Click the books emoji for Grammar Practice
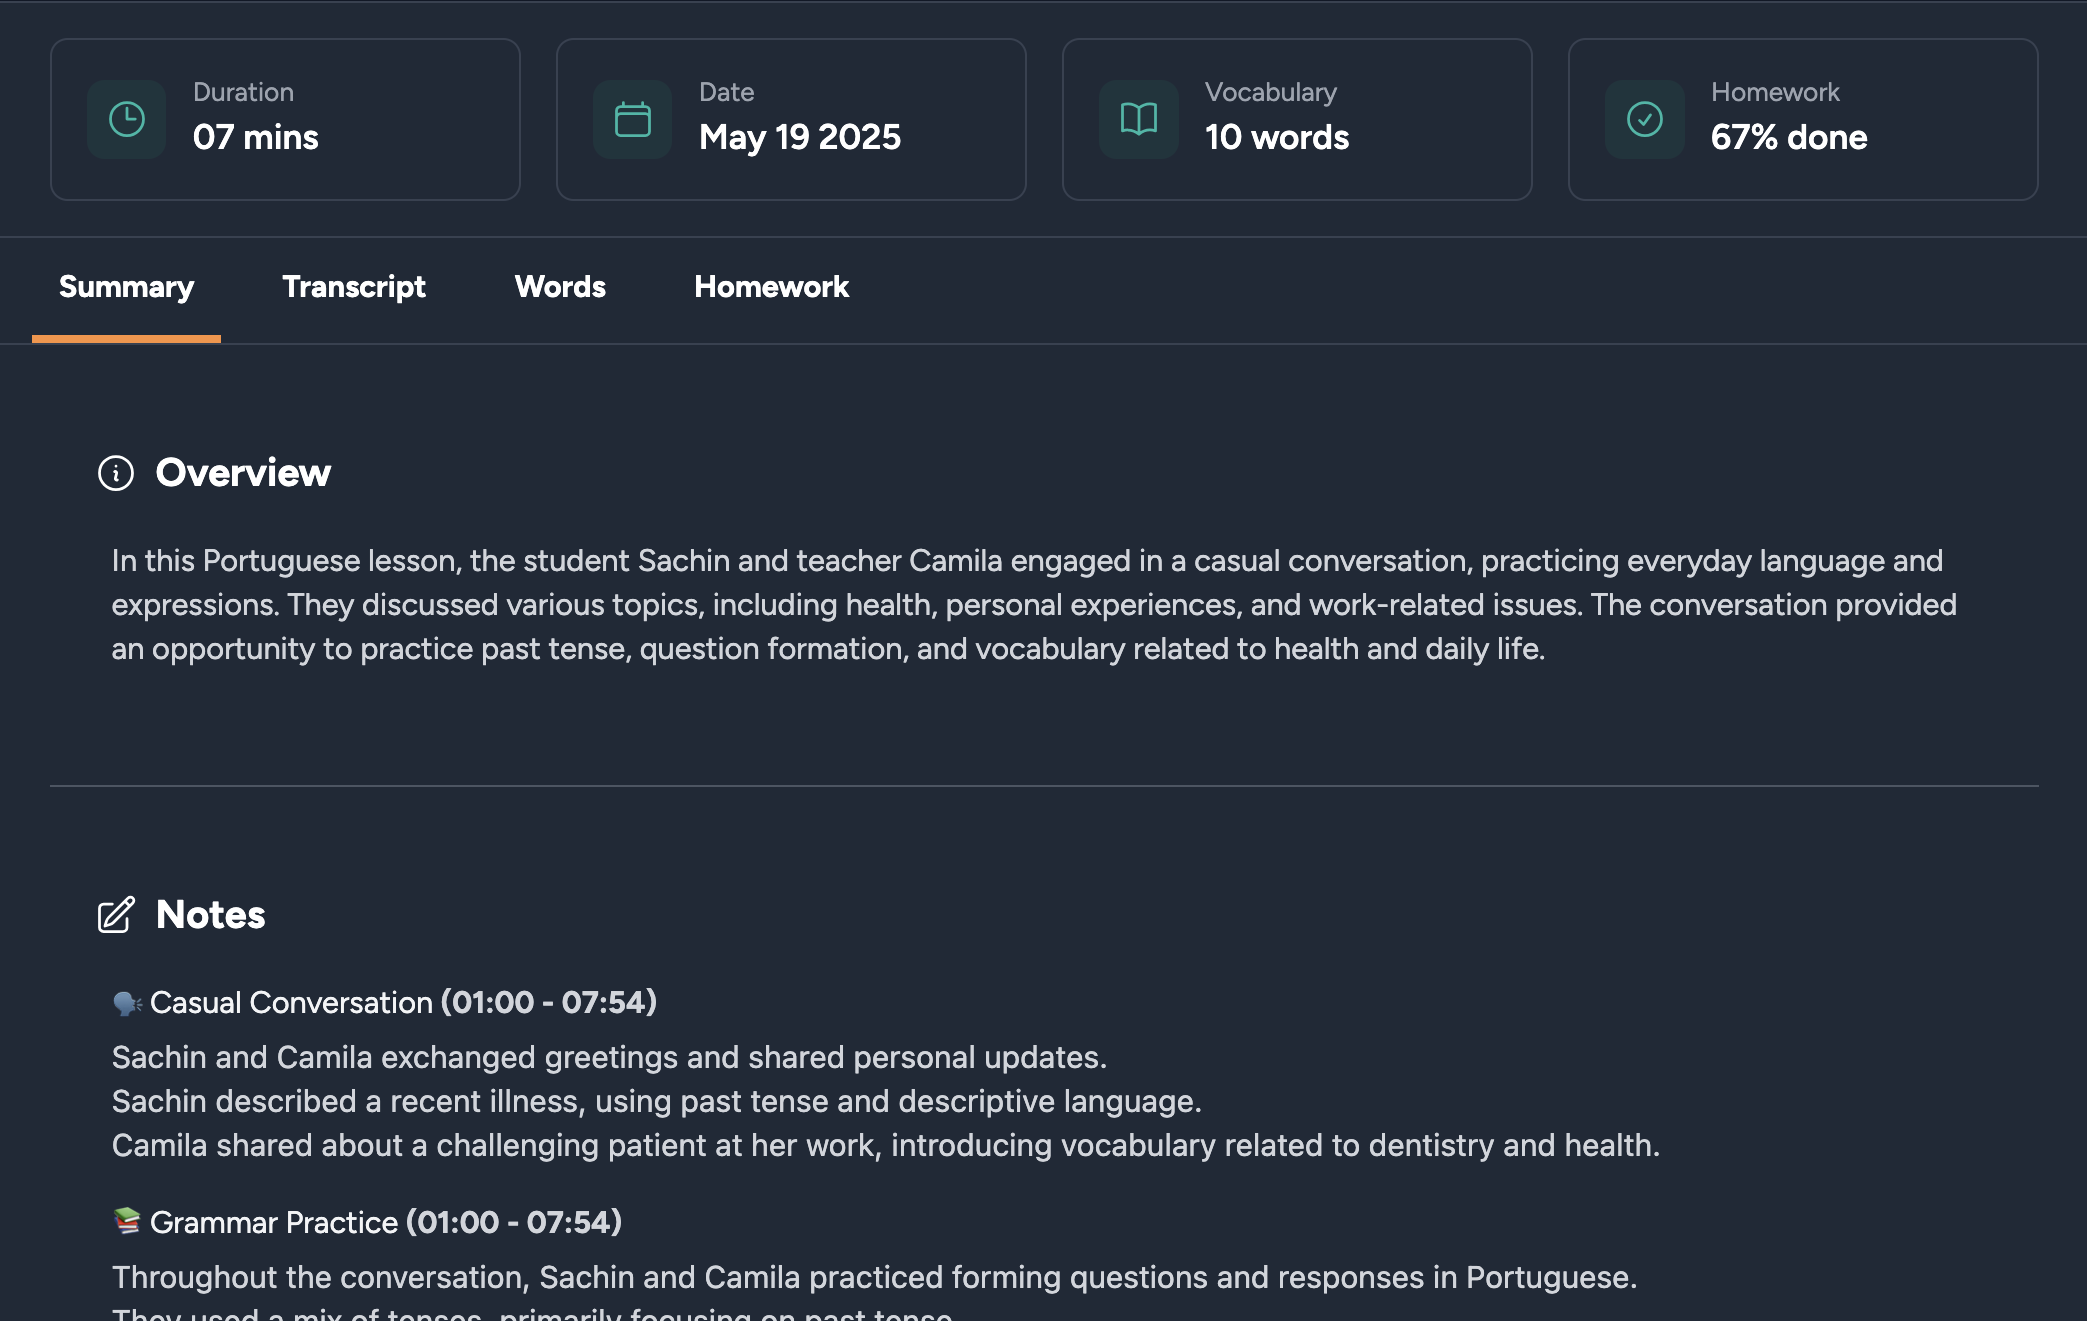Viewport: 2087px width, 1321px height. tap(127, 1222)
